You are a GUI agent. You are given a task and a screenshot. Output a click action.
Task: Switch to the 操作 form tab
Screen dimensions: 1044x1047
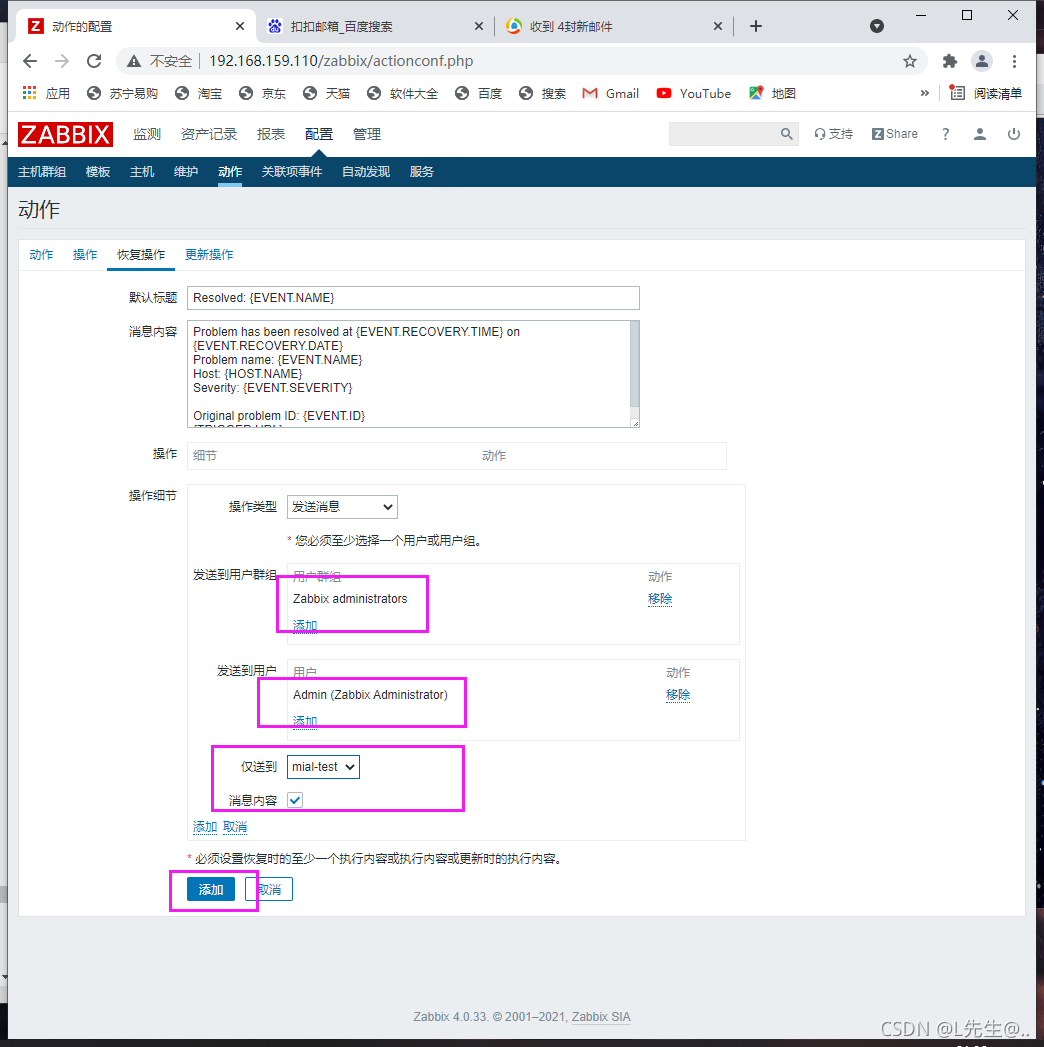pyautogui.click(x=85, y=254)
